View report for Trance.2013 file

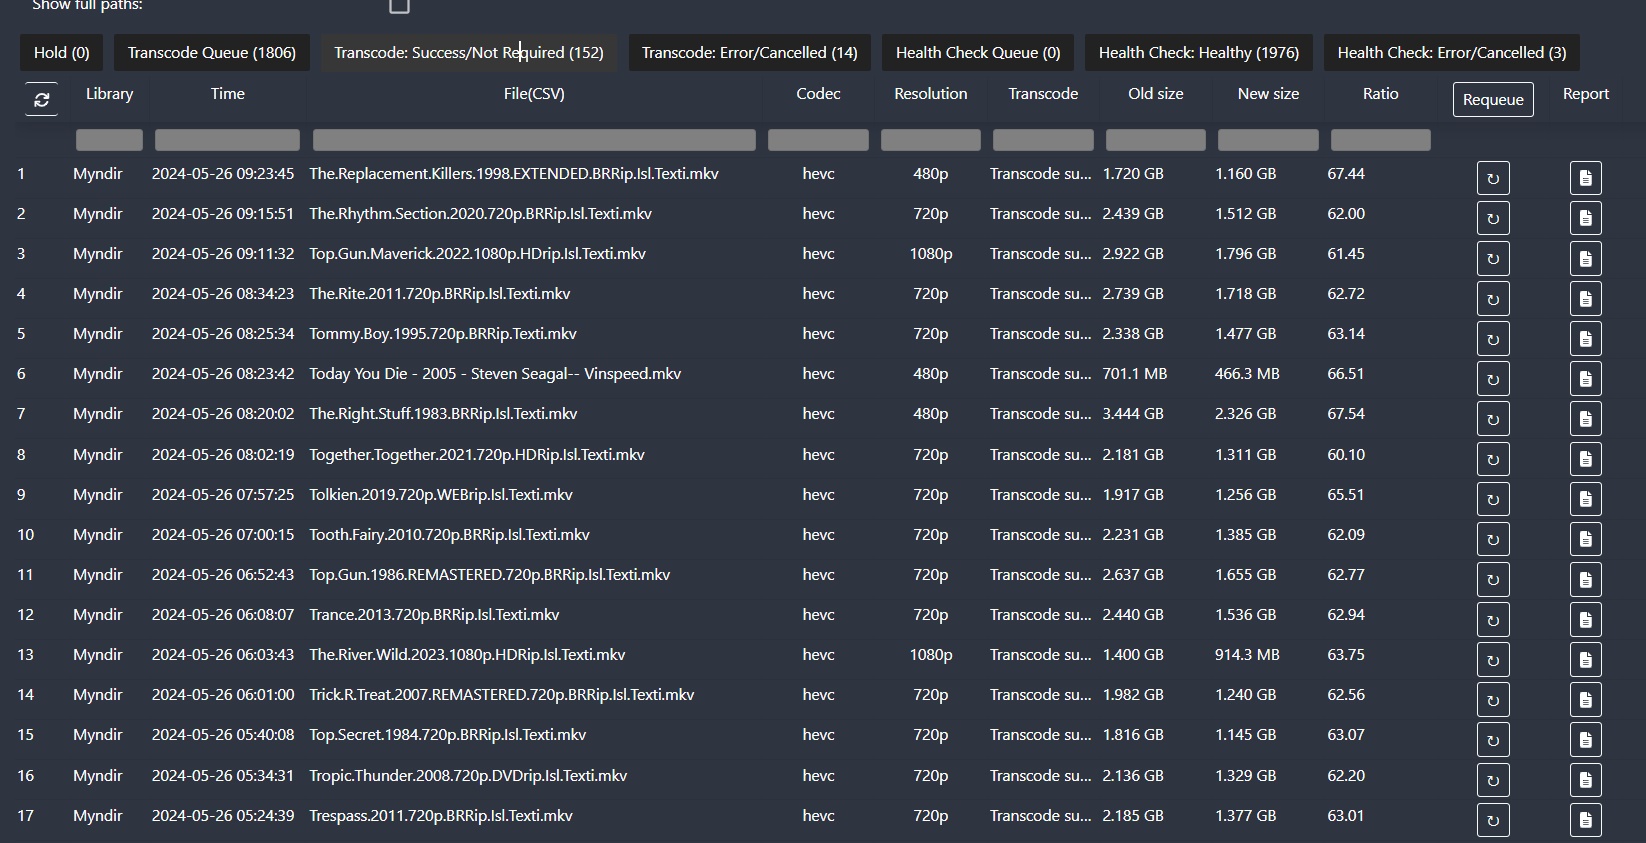tap(1585, 620)
